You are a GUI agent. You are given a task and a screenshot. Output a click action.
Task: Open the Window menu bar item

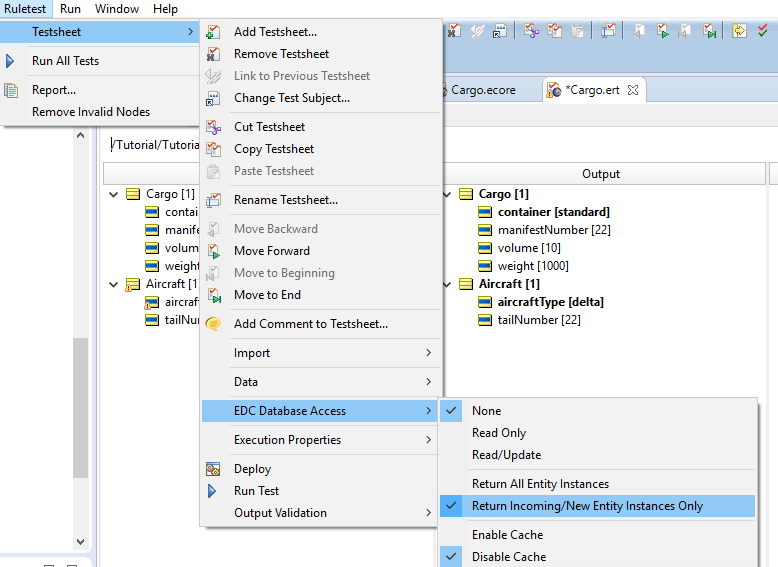117,9
